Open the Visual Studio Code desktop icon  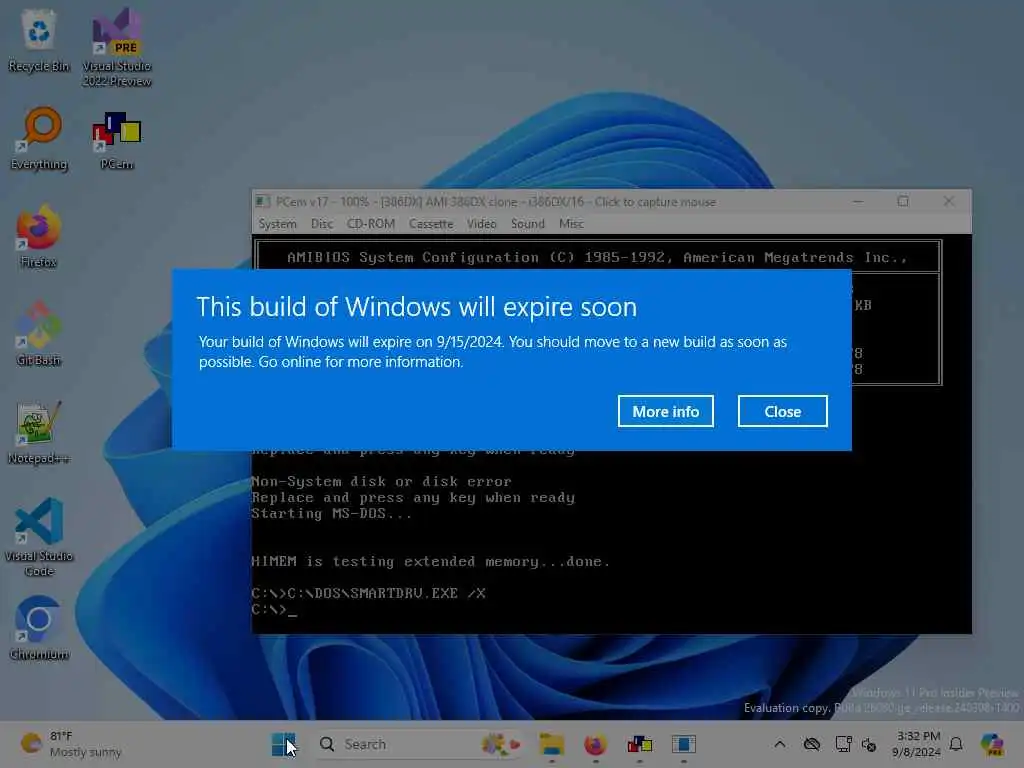click(39, 537)
